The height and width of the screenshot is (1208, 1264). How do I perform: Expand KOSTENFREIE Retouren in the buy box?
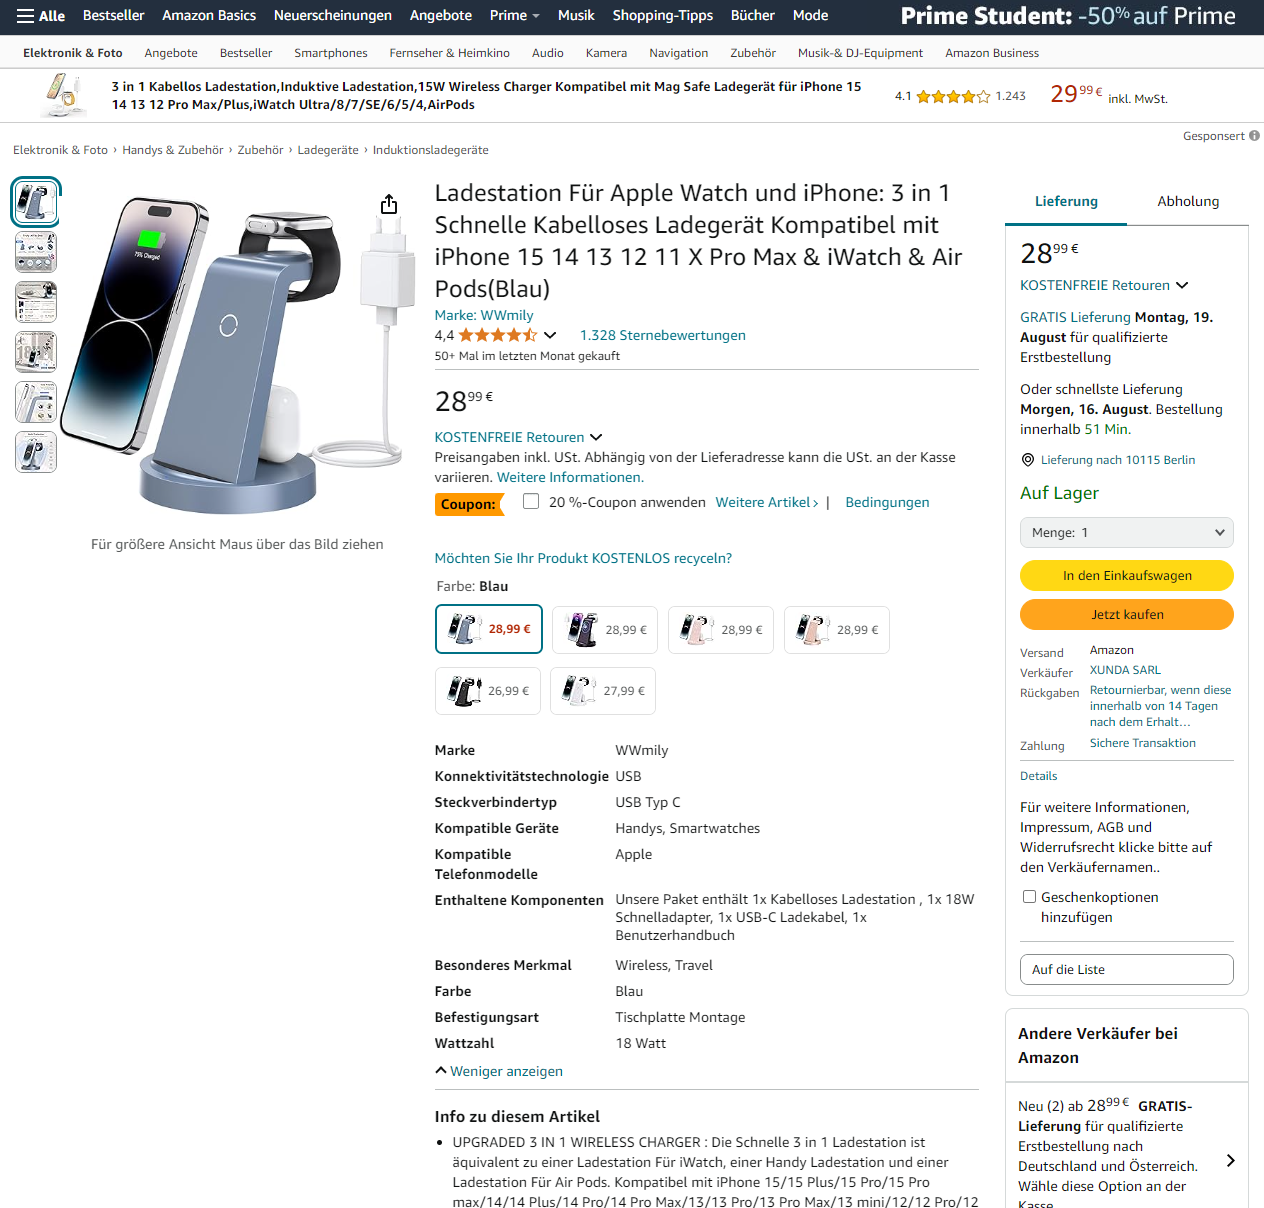1104,285
